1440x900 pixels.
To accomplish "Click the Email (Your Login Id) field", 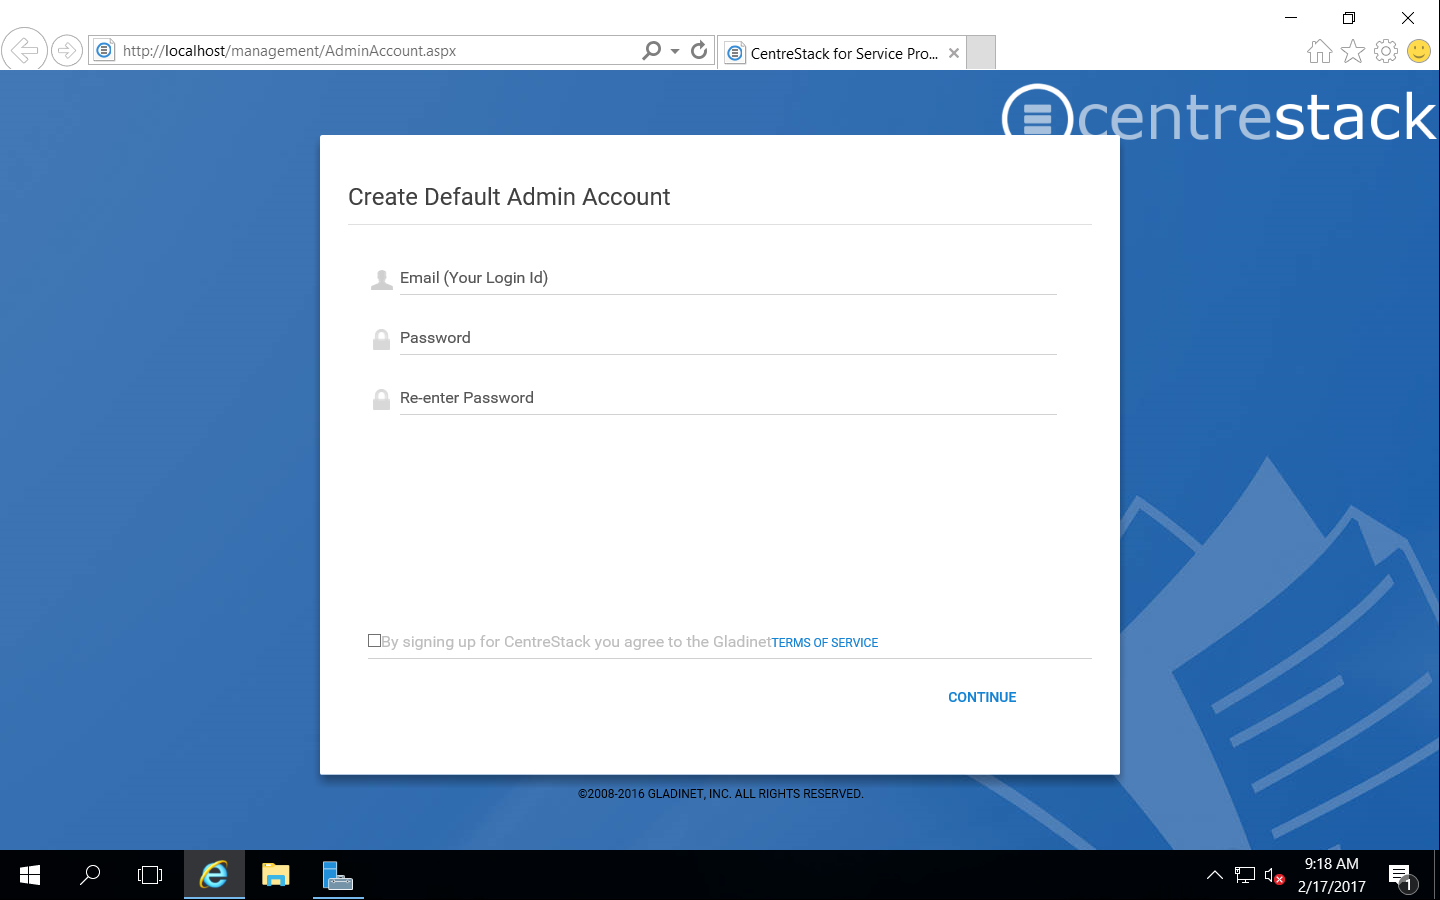I will [728, 278].
